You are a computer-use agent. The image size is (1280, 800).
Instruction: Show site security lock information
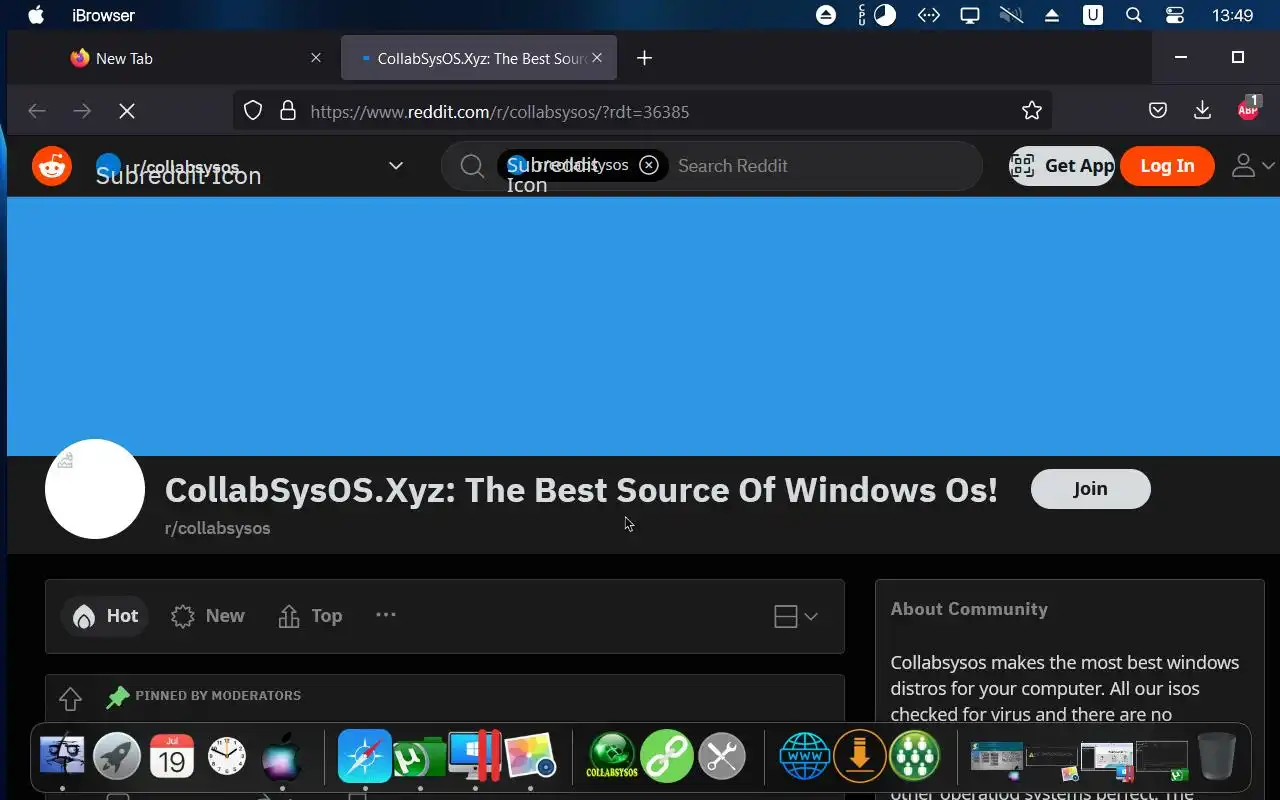point(288,111)
